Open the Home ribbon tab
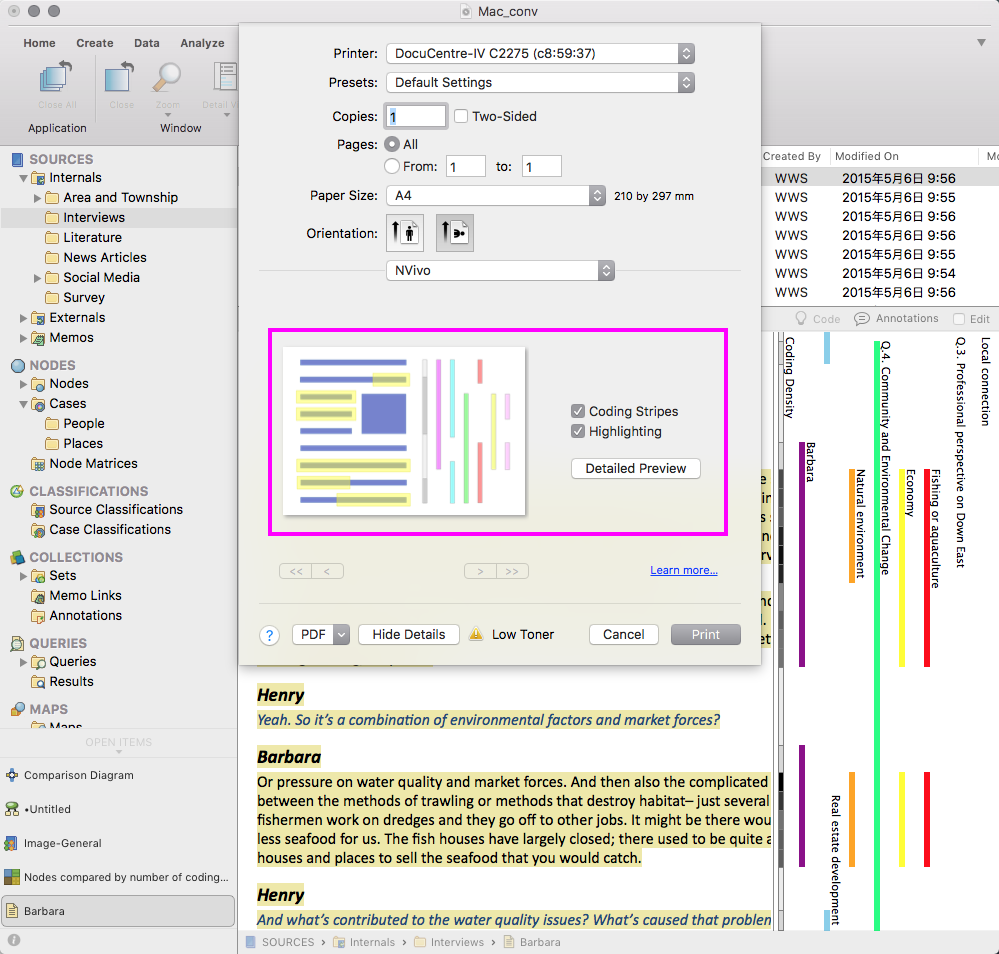This screenshot has width=999, height=954. pyautogui.click(x=40, y=43)
